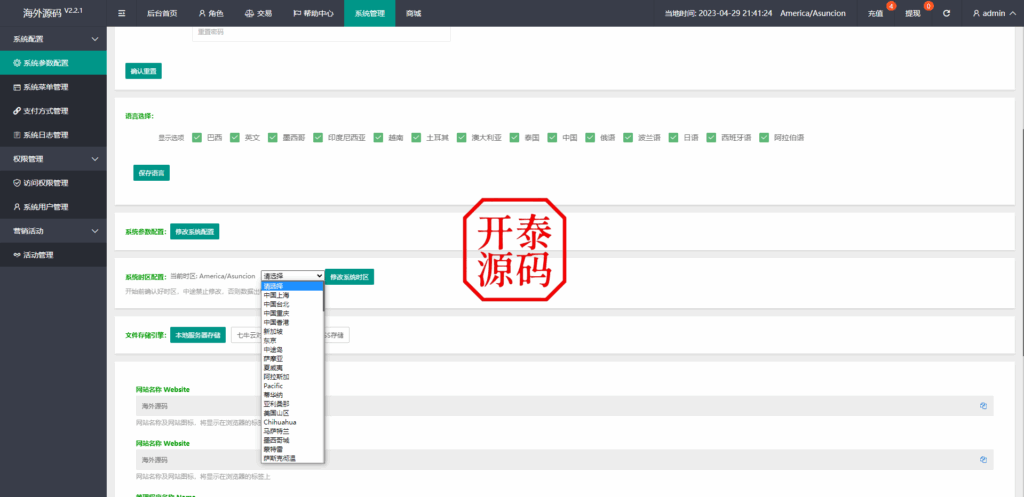Open 提现 withdrawal notifications
The image size is (1024, 497).
point(913,13)
